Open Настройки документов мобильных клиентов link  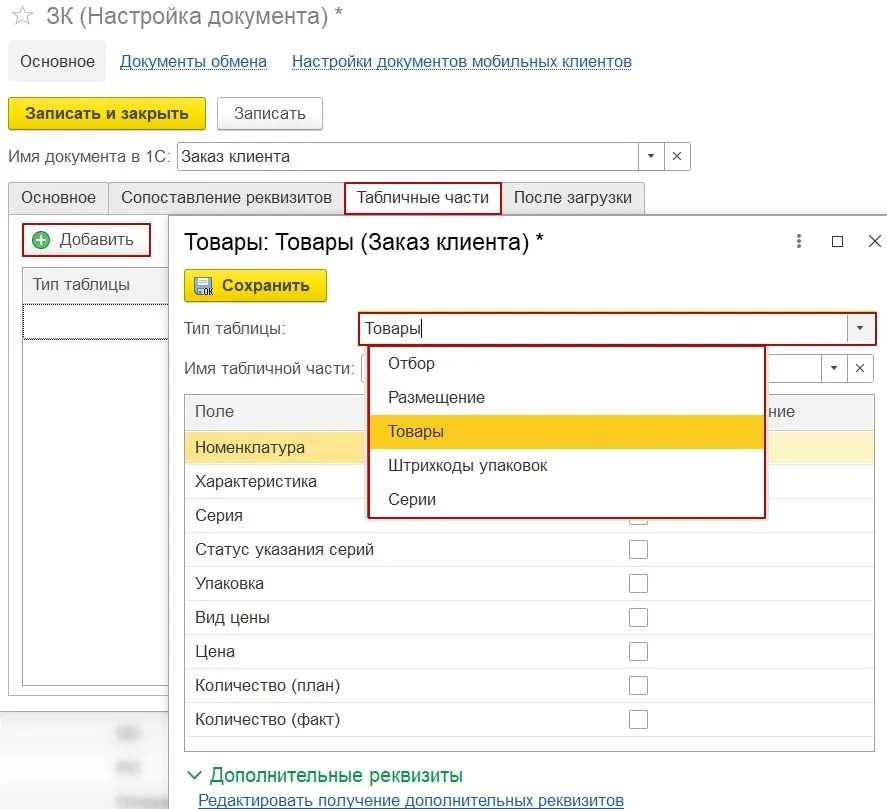pyautogui.click(x=462, y=61)
